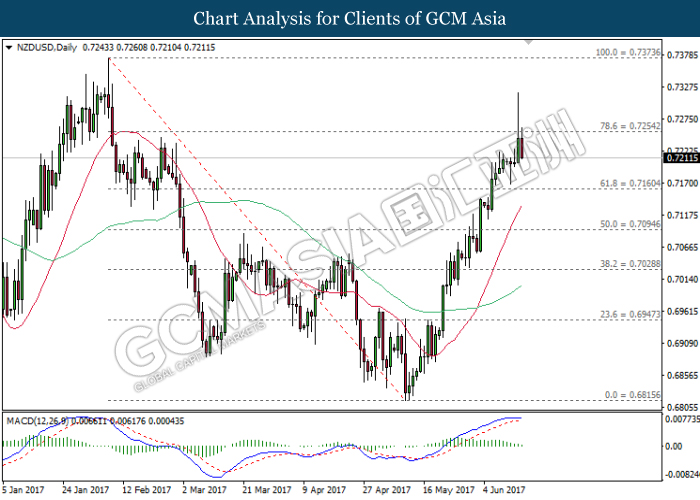Image resolution: width=700 pixels, height=500 pixels.
Task: Click the 0.70665 price axis value
Action: point(682,247)
